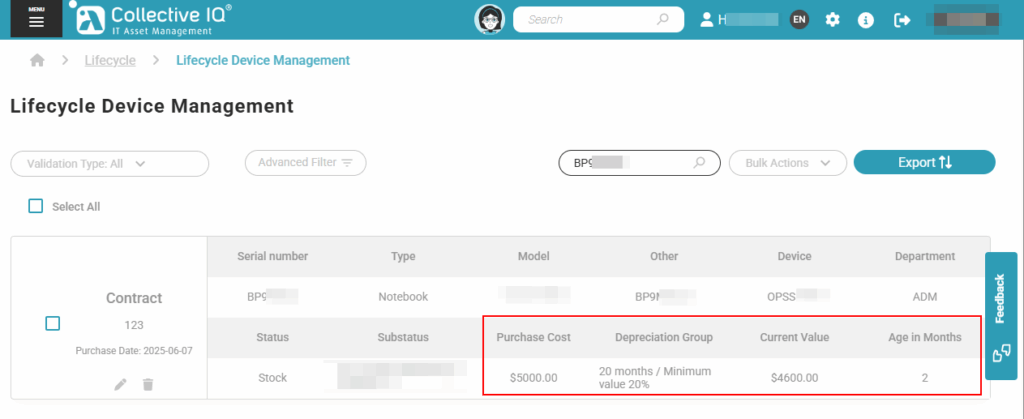Check the Contract 123 row checkbox
Image resolution: width=1024 pixels, height=419 pixels.
[53, 323]
